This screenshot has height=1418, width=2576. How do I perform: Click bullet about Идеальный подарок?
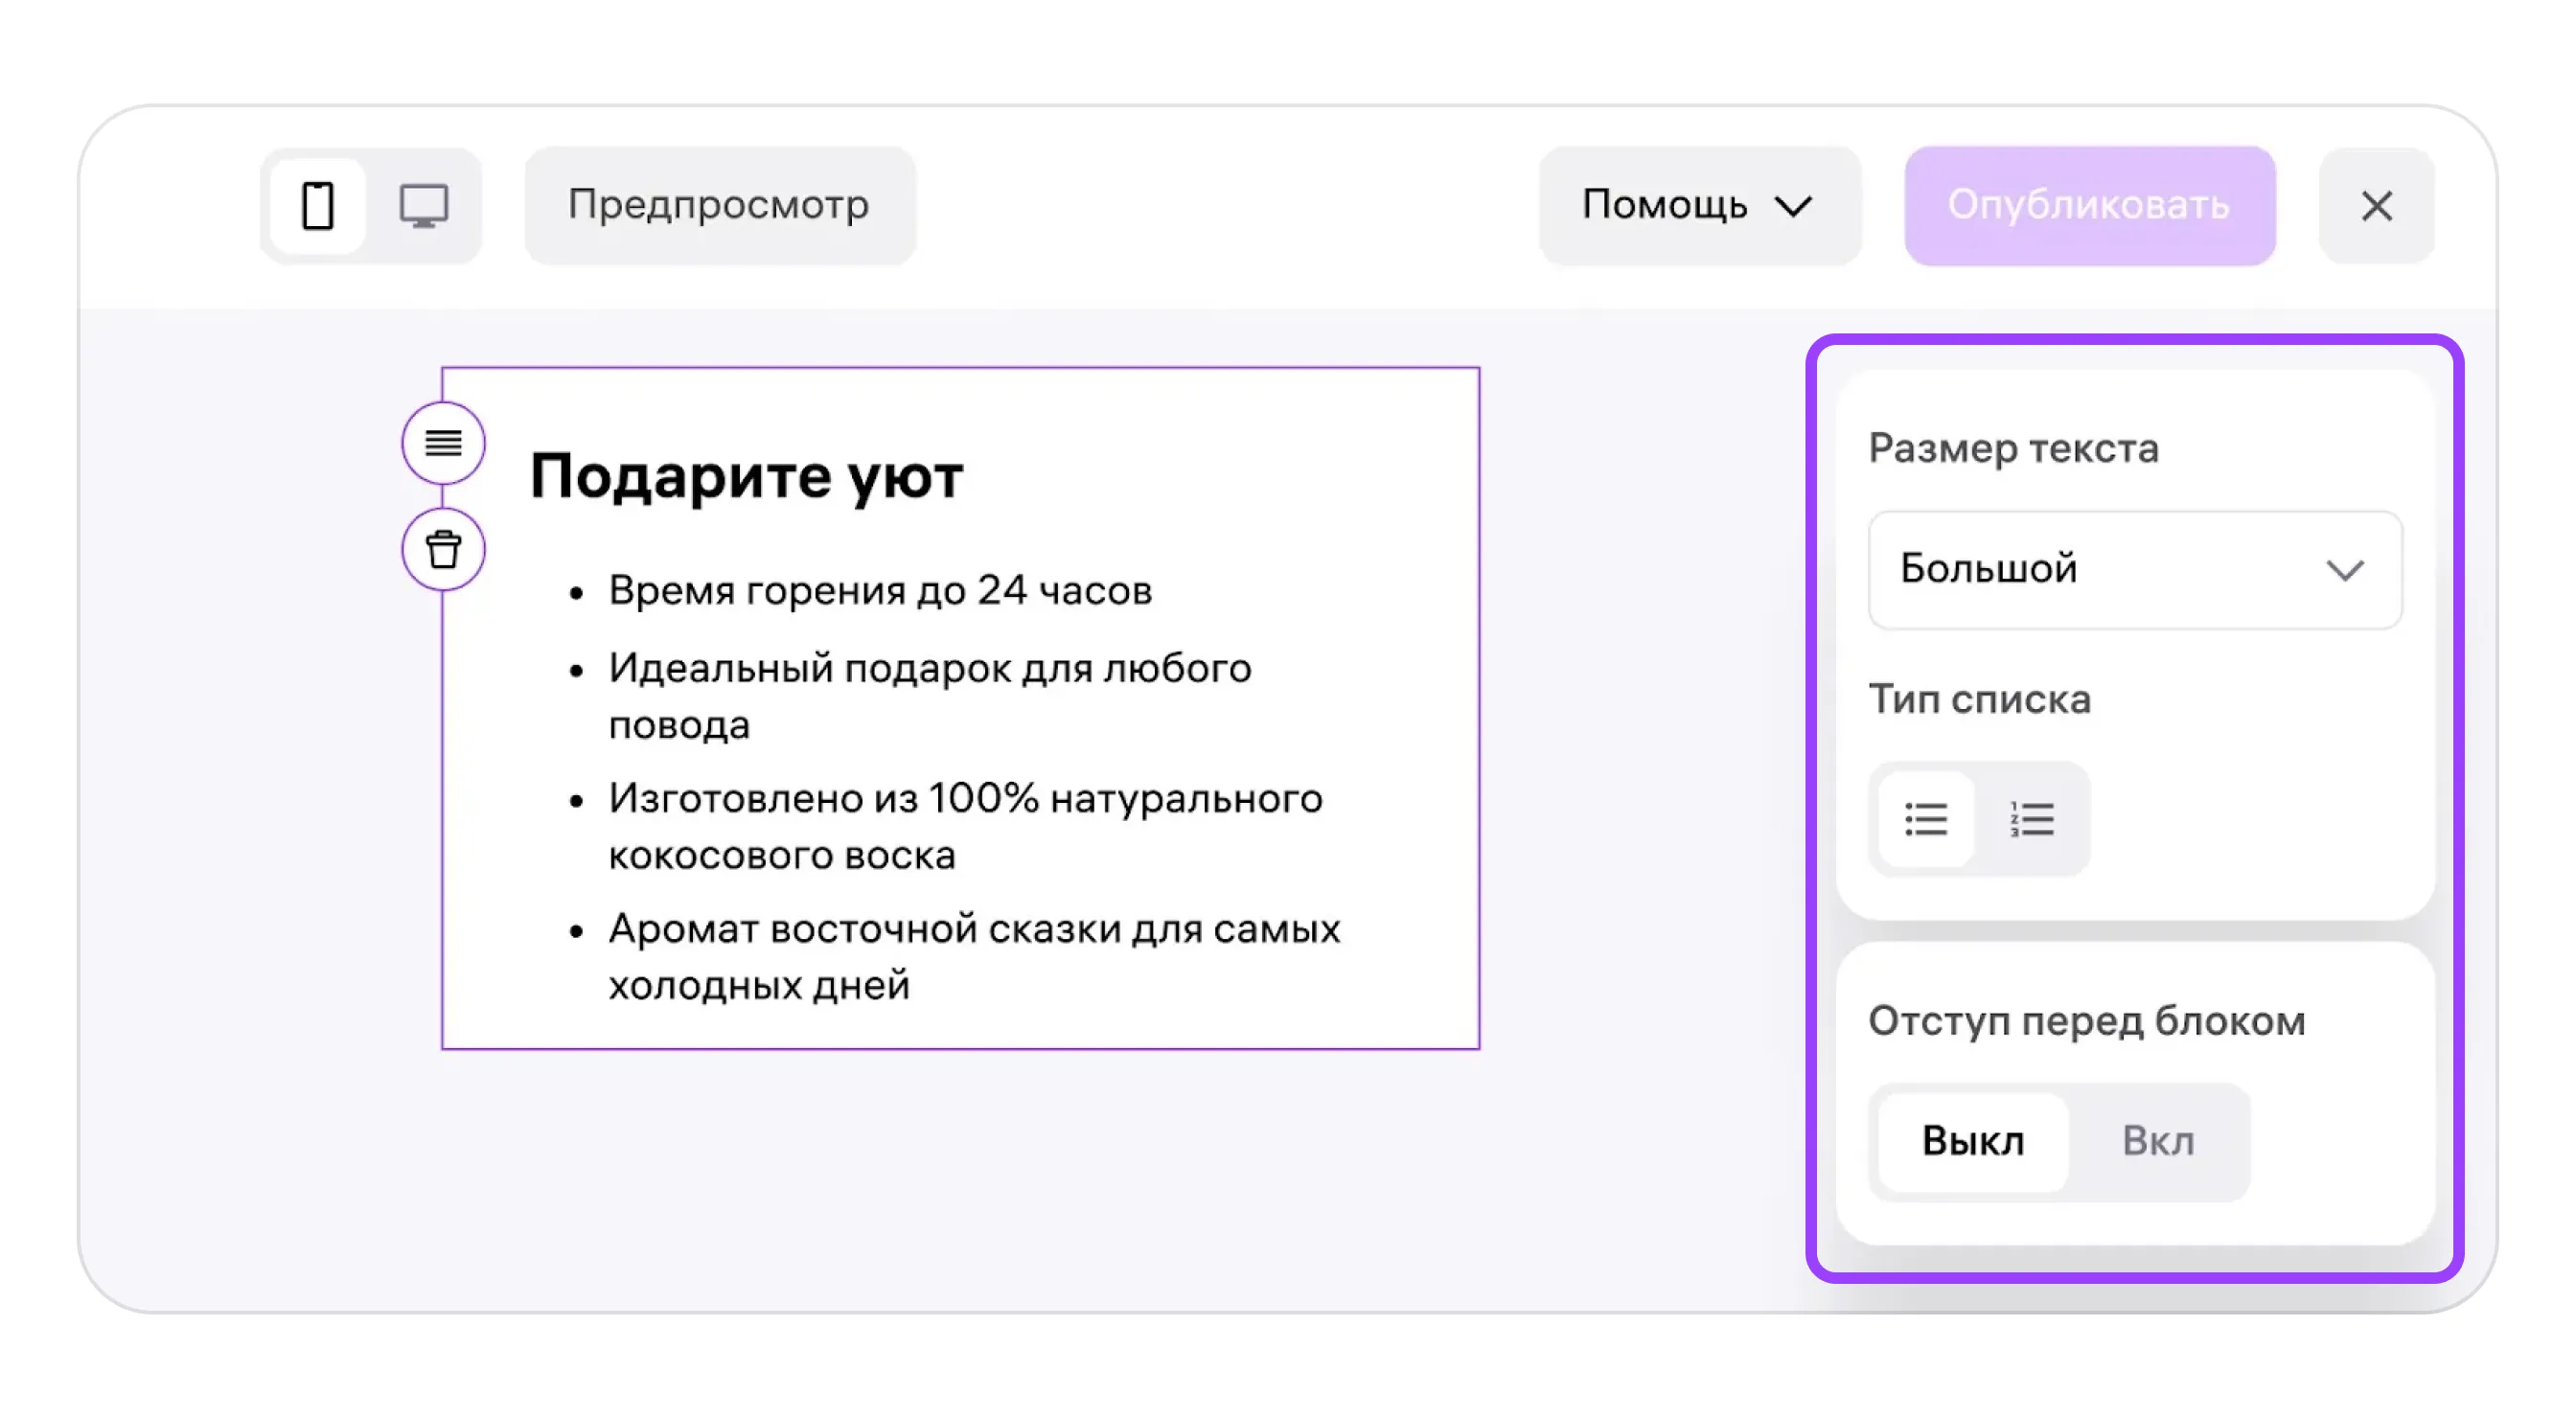(929, 668)
